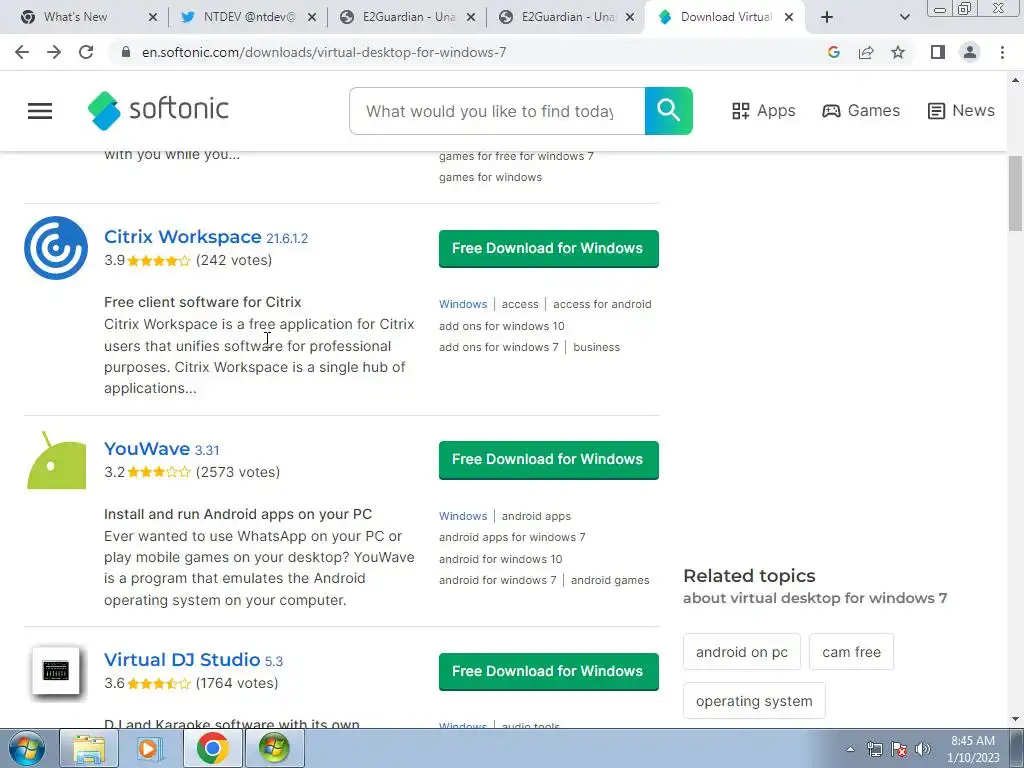1024x768 pixels.
Task: Click the browser forward arrow
Action: [54, 52]
